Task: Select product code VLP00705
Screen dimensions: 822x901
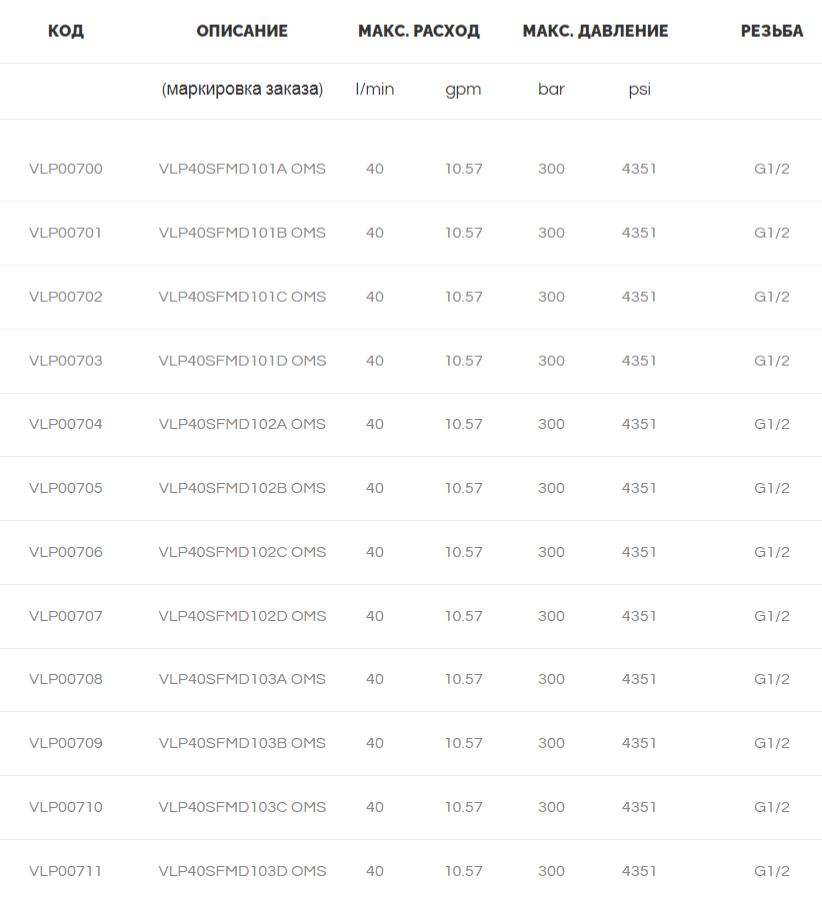Action: point(65,488)
